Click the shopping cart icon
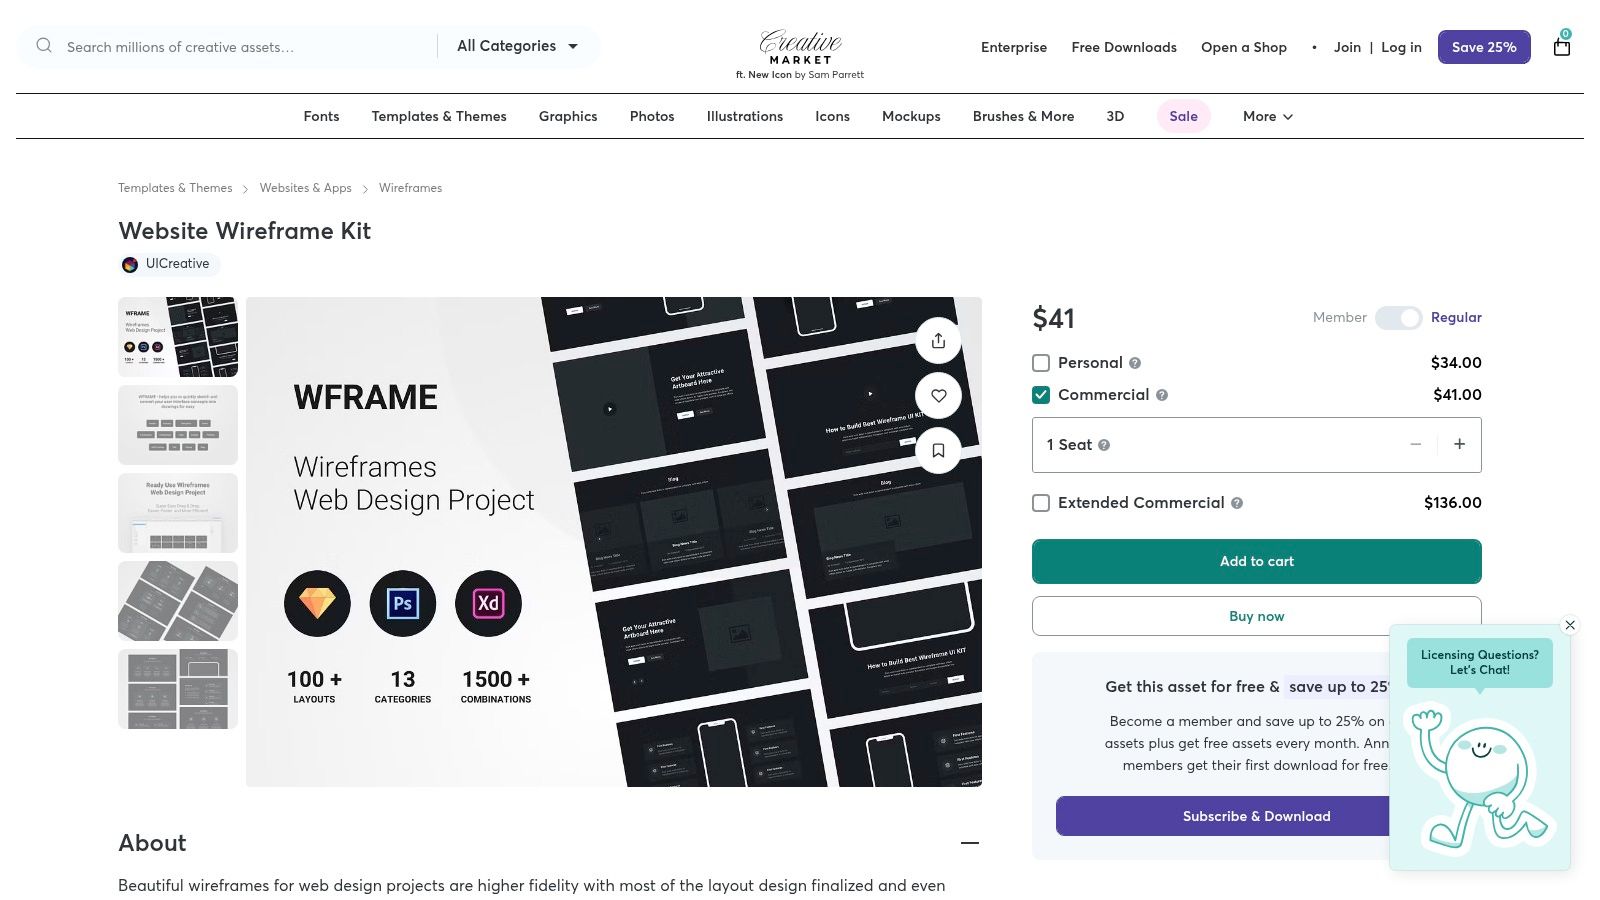This screenshot has height=900, width=1600. (1561, 47)
